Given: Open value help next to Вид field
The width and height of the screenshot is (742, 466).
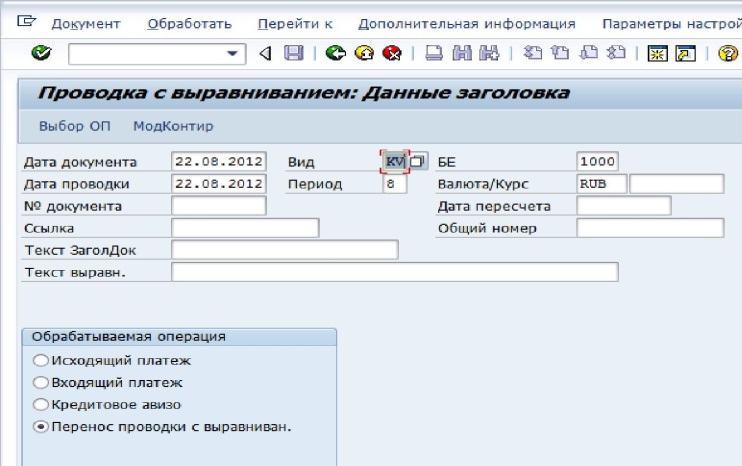Looking at the screenshot, I should point(418,161).
